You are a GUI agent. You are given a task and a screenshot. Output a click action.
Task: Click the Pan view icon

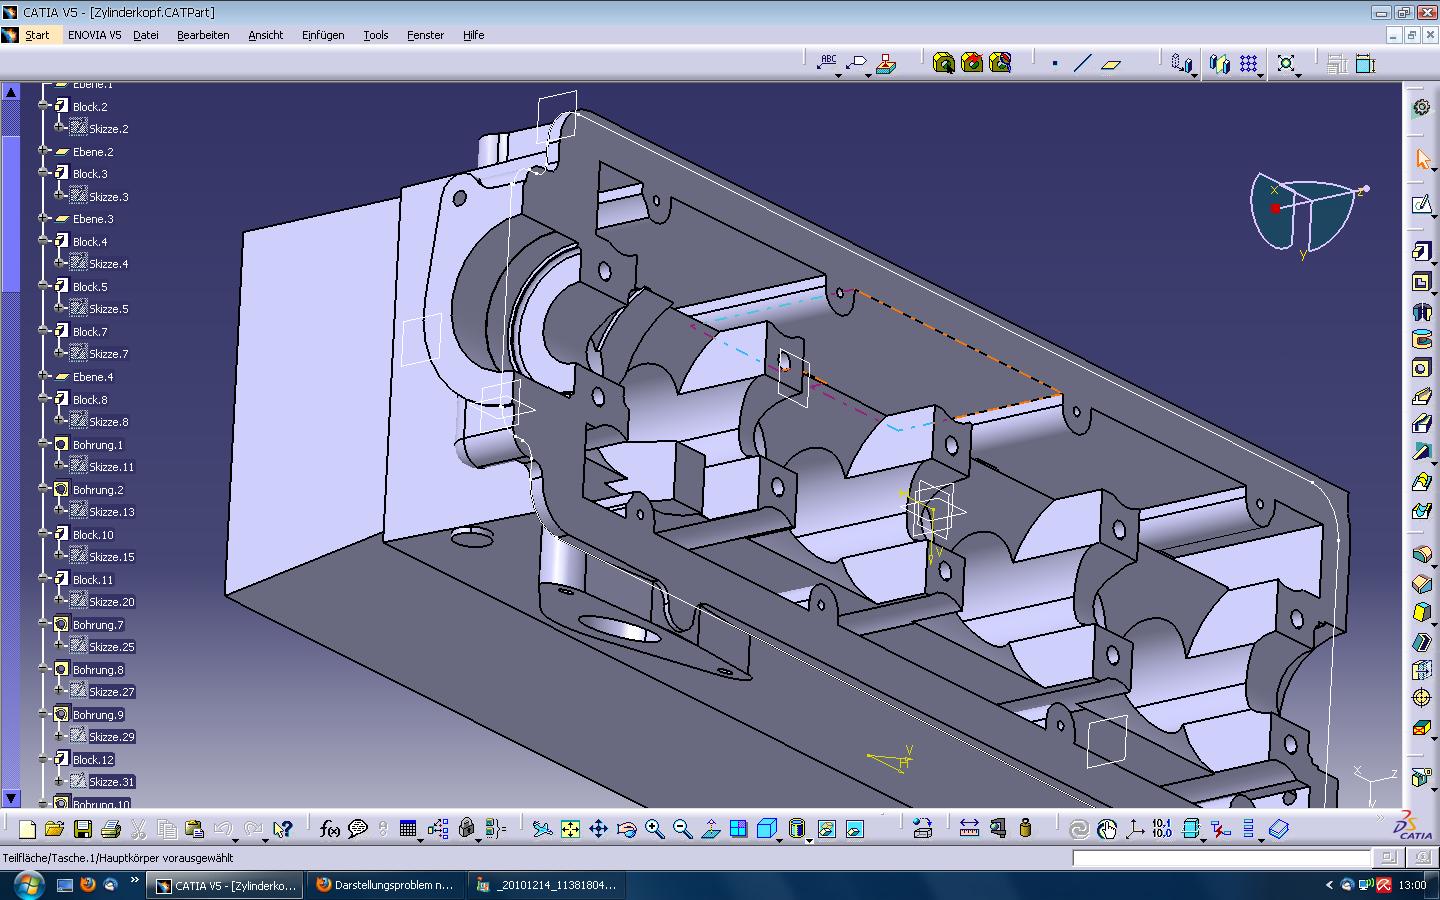pyautogui.click(x=598, y=829)
